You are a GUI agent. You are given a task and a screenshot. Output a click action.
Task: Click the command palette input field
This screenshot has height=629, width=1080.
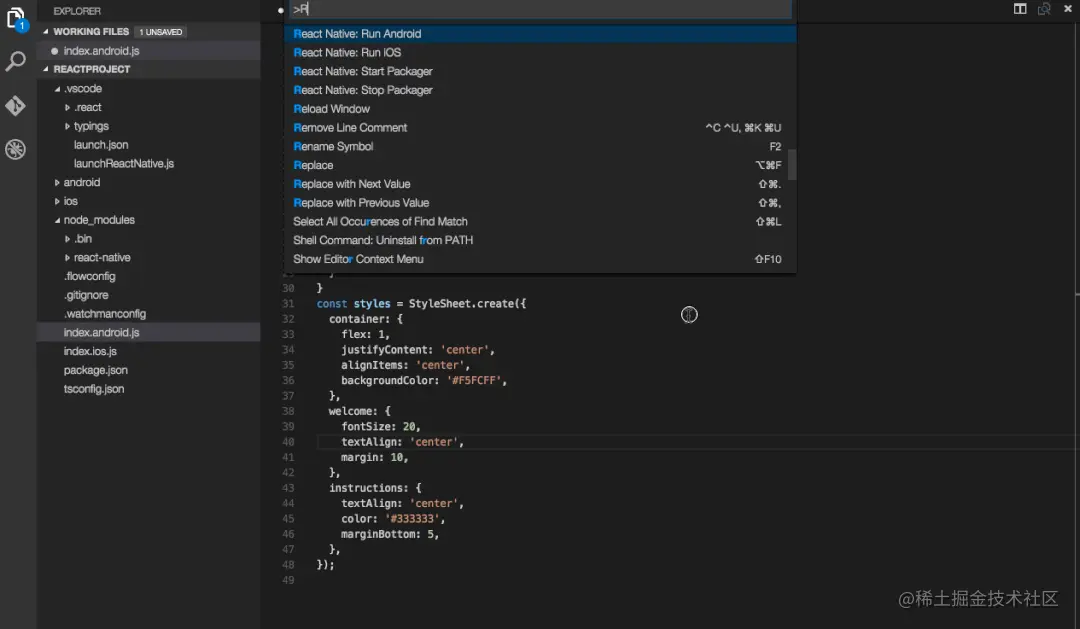click(540, 9)
